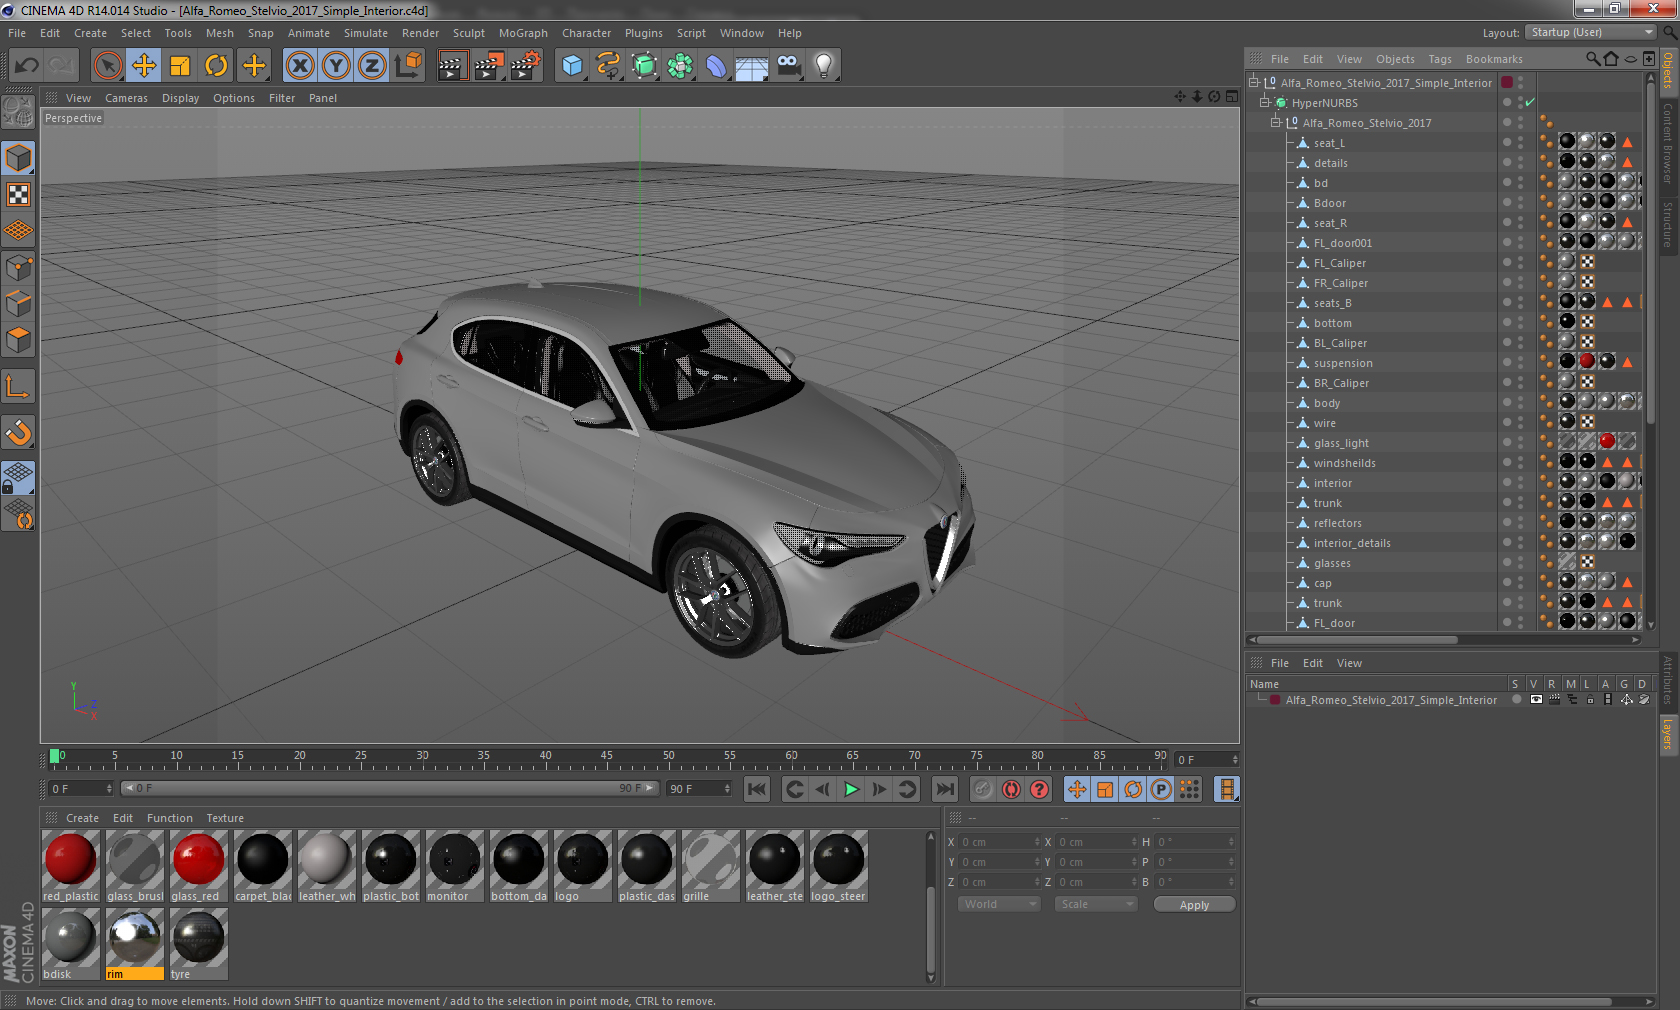Screen dimensions: 1680x1010
Task: Add a Floor environment object icon
Action: [752, 66]
